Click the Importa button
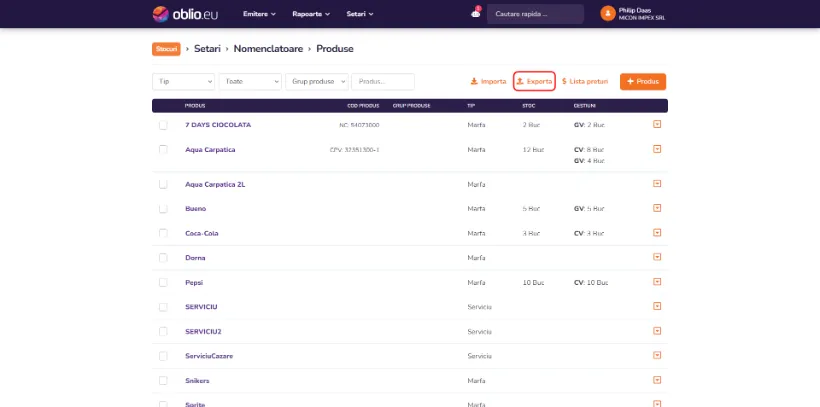 pos(488,82)
